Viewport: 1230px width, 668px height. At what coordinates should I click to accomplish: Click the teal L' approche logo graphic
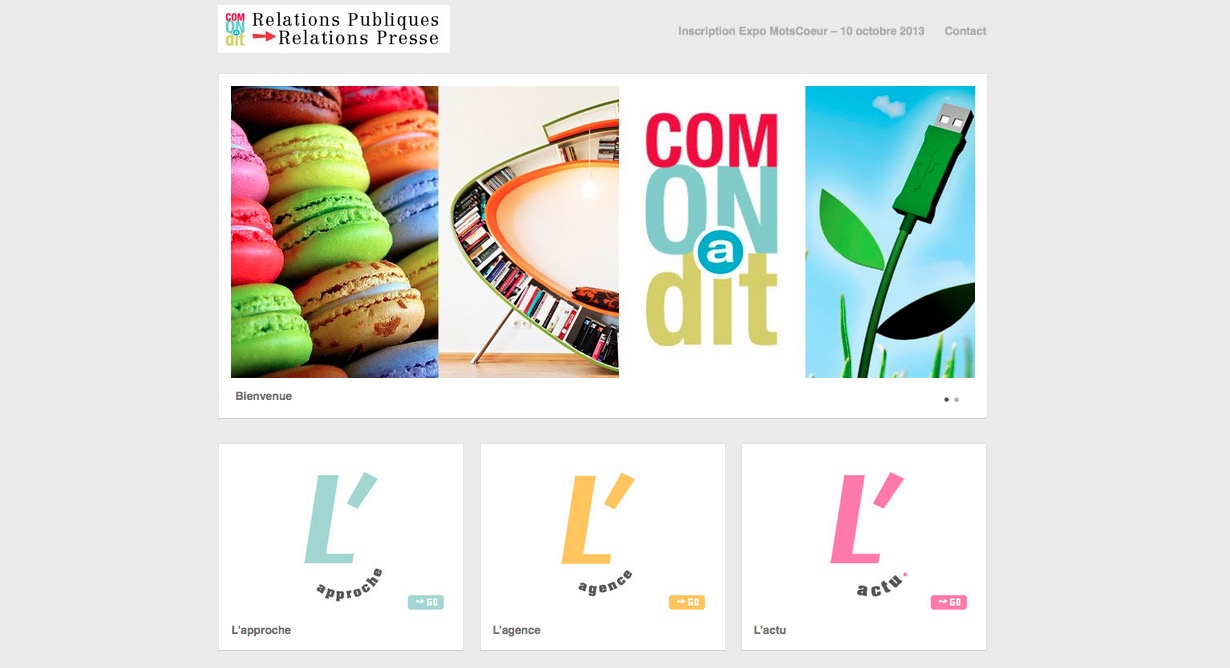[342, 536]
